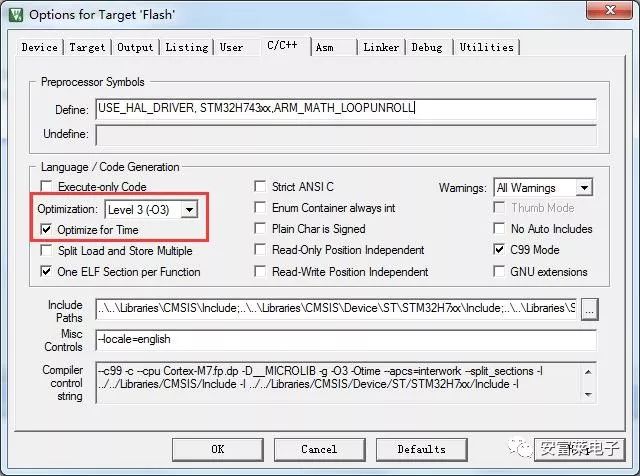
Task: Open Include Paths browse button
Action: 589,309
